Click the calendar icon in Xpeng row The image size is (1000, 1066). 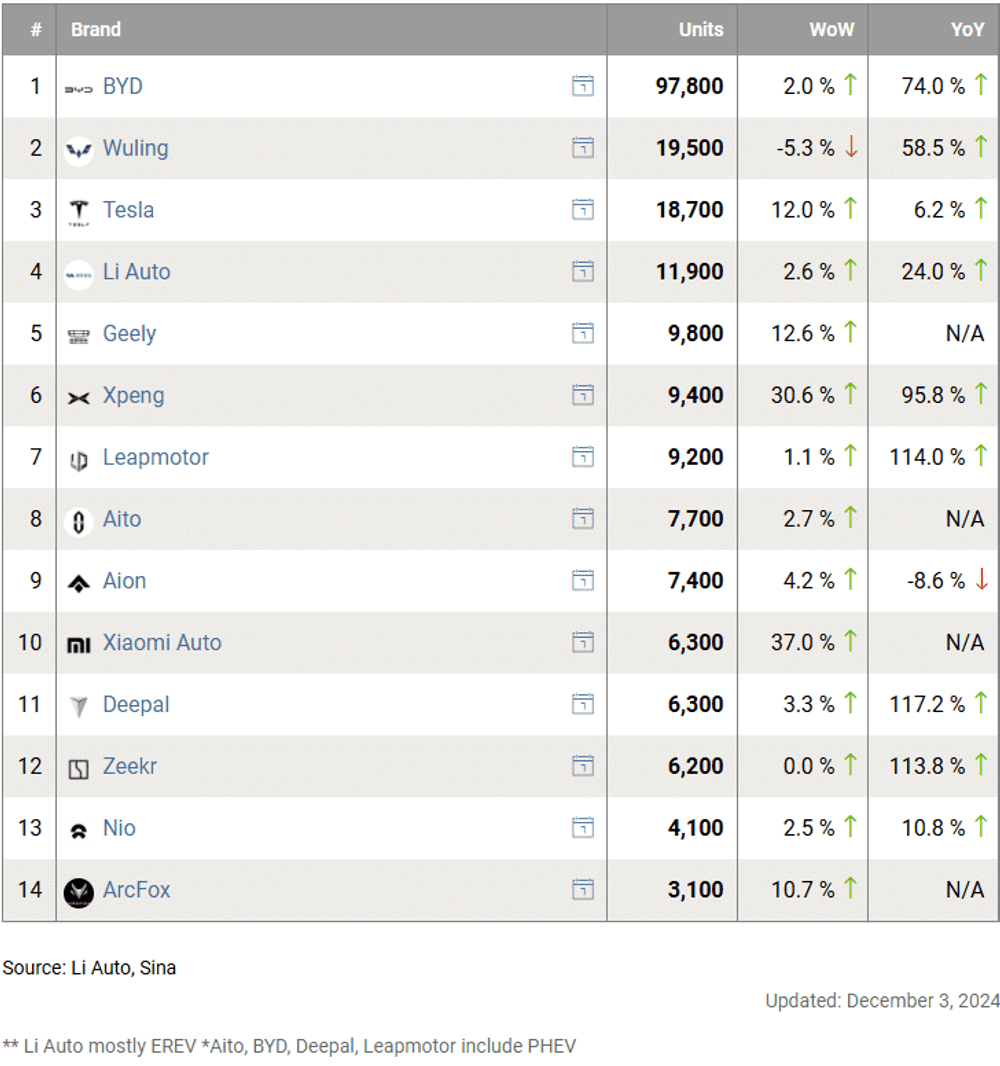(582, 395)
